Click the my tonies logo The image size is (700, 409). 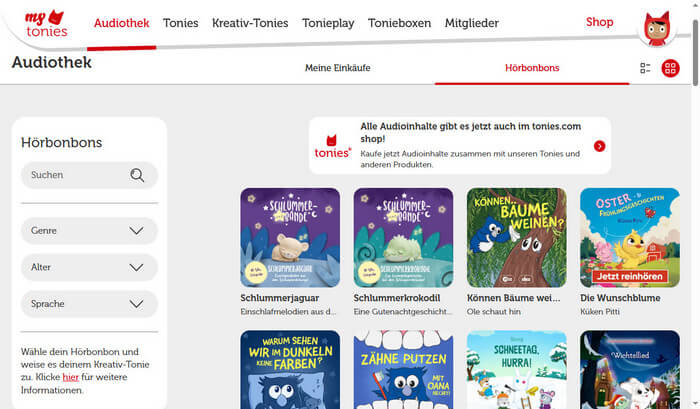point(46,24)
